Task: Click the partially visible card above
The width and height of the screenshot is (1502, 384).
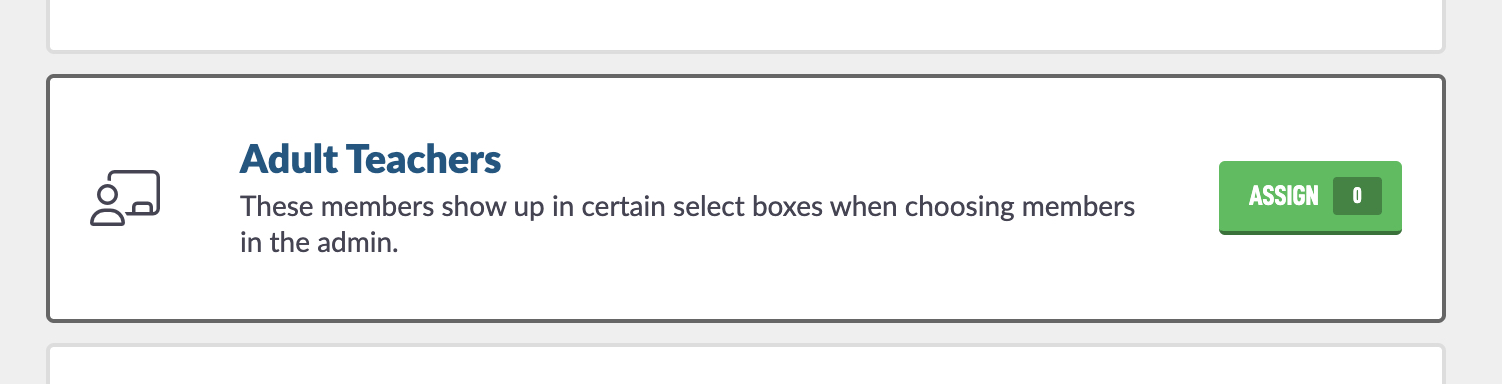Action: click(746, 25)
